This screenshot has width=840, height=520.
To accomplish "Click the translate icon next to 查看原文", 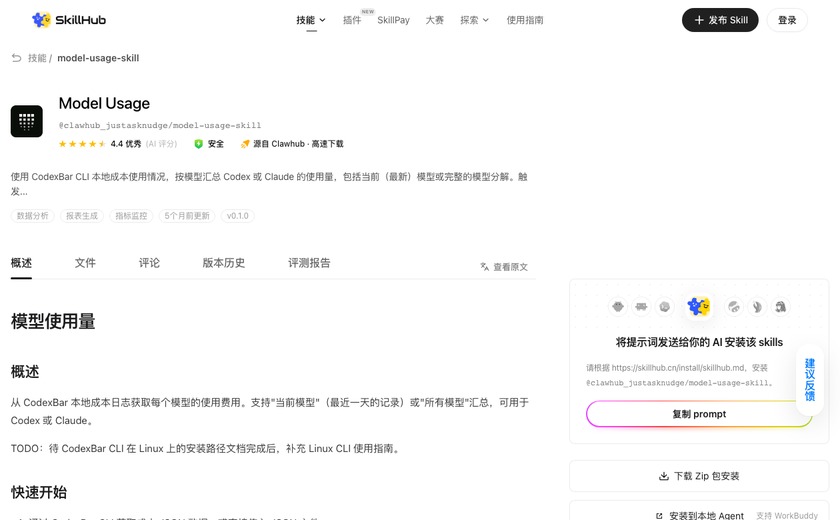I will click(485, 267).
